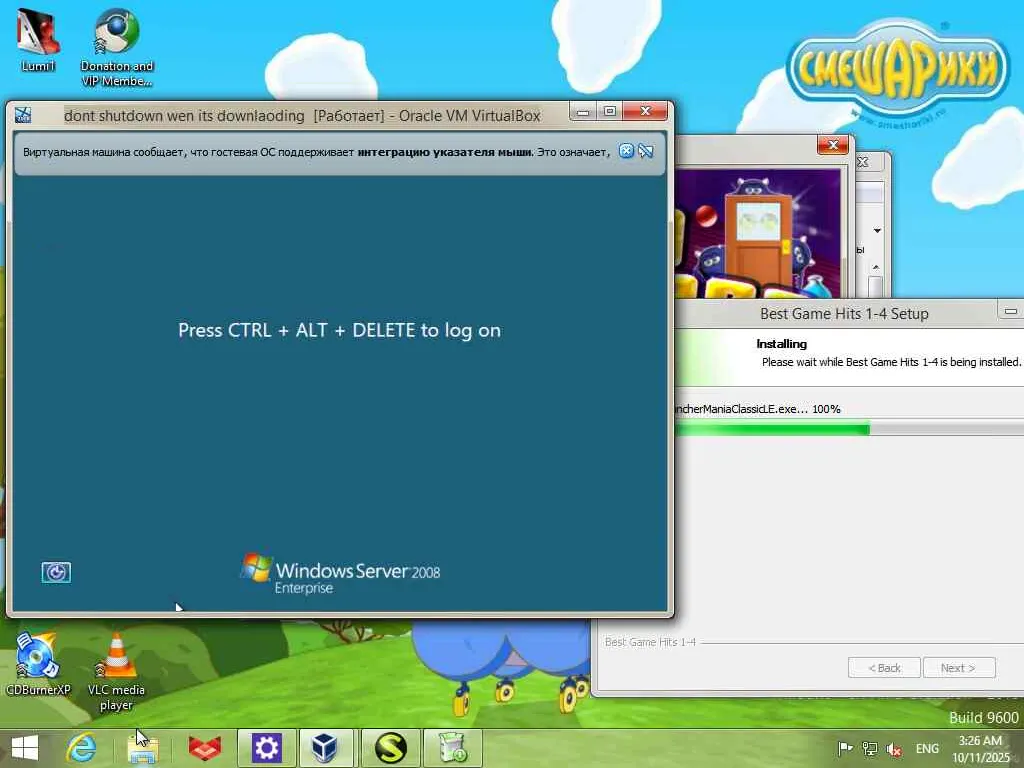Open Action Center flag in system tray
The height and width of the screenshot is (768, 1024).
[845, 748]
